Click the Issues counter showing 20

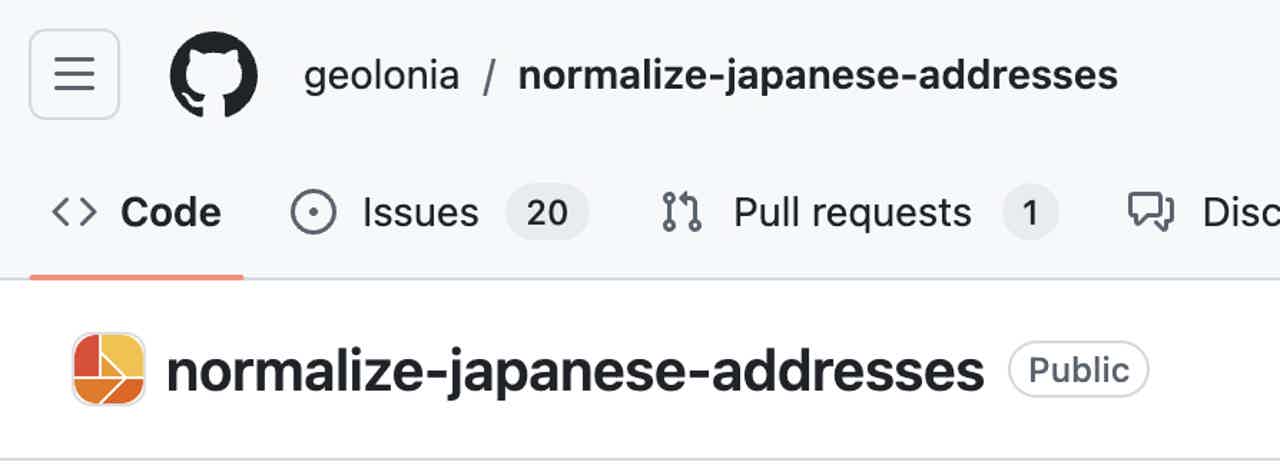click(546, 212)
